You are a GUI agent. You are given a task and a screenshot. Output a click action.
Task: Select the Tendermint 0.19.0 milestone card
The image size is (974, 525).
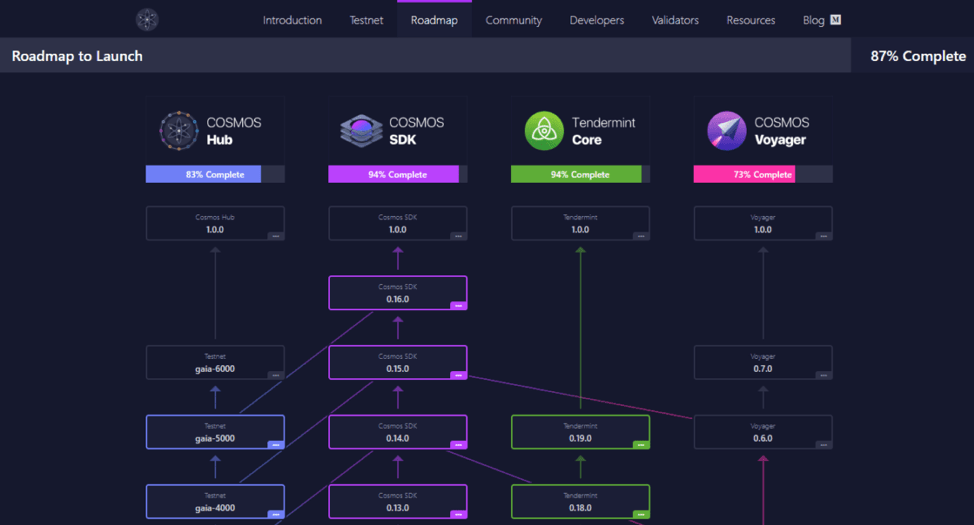(x=580, y=432)
